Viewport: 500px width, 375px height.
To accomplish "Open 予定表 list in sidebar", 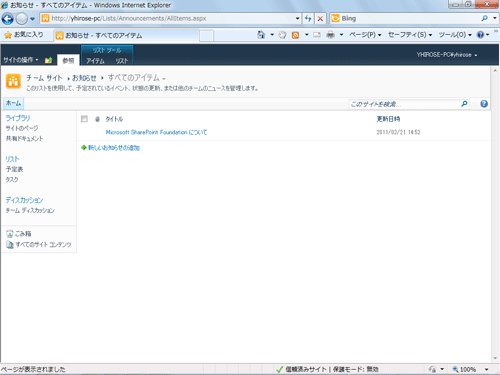I will [14, 169].
